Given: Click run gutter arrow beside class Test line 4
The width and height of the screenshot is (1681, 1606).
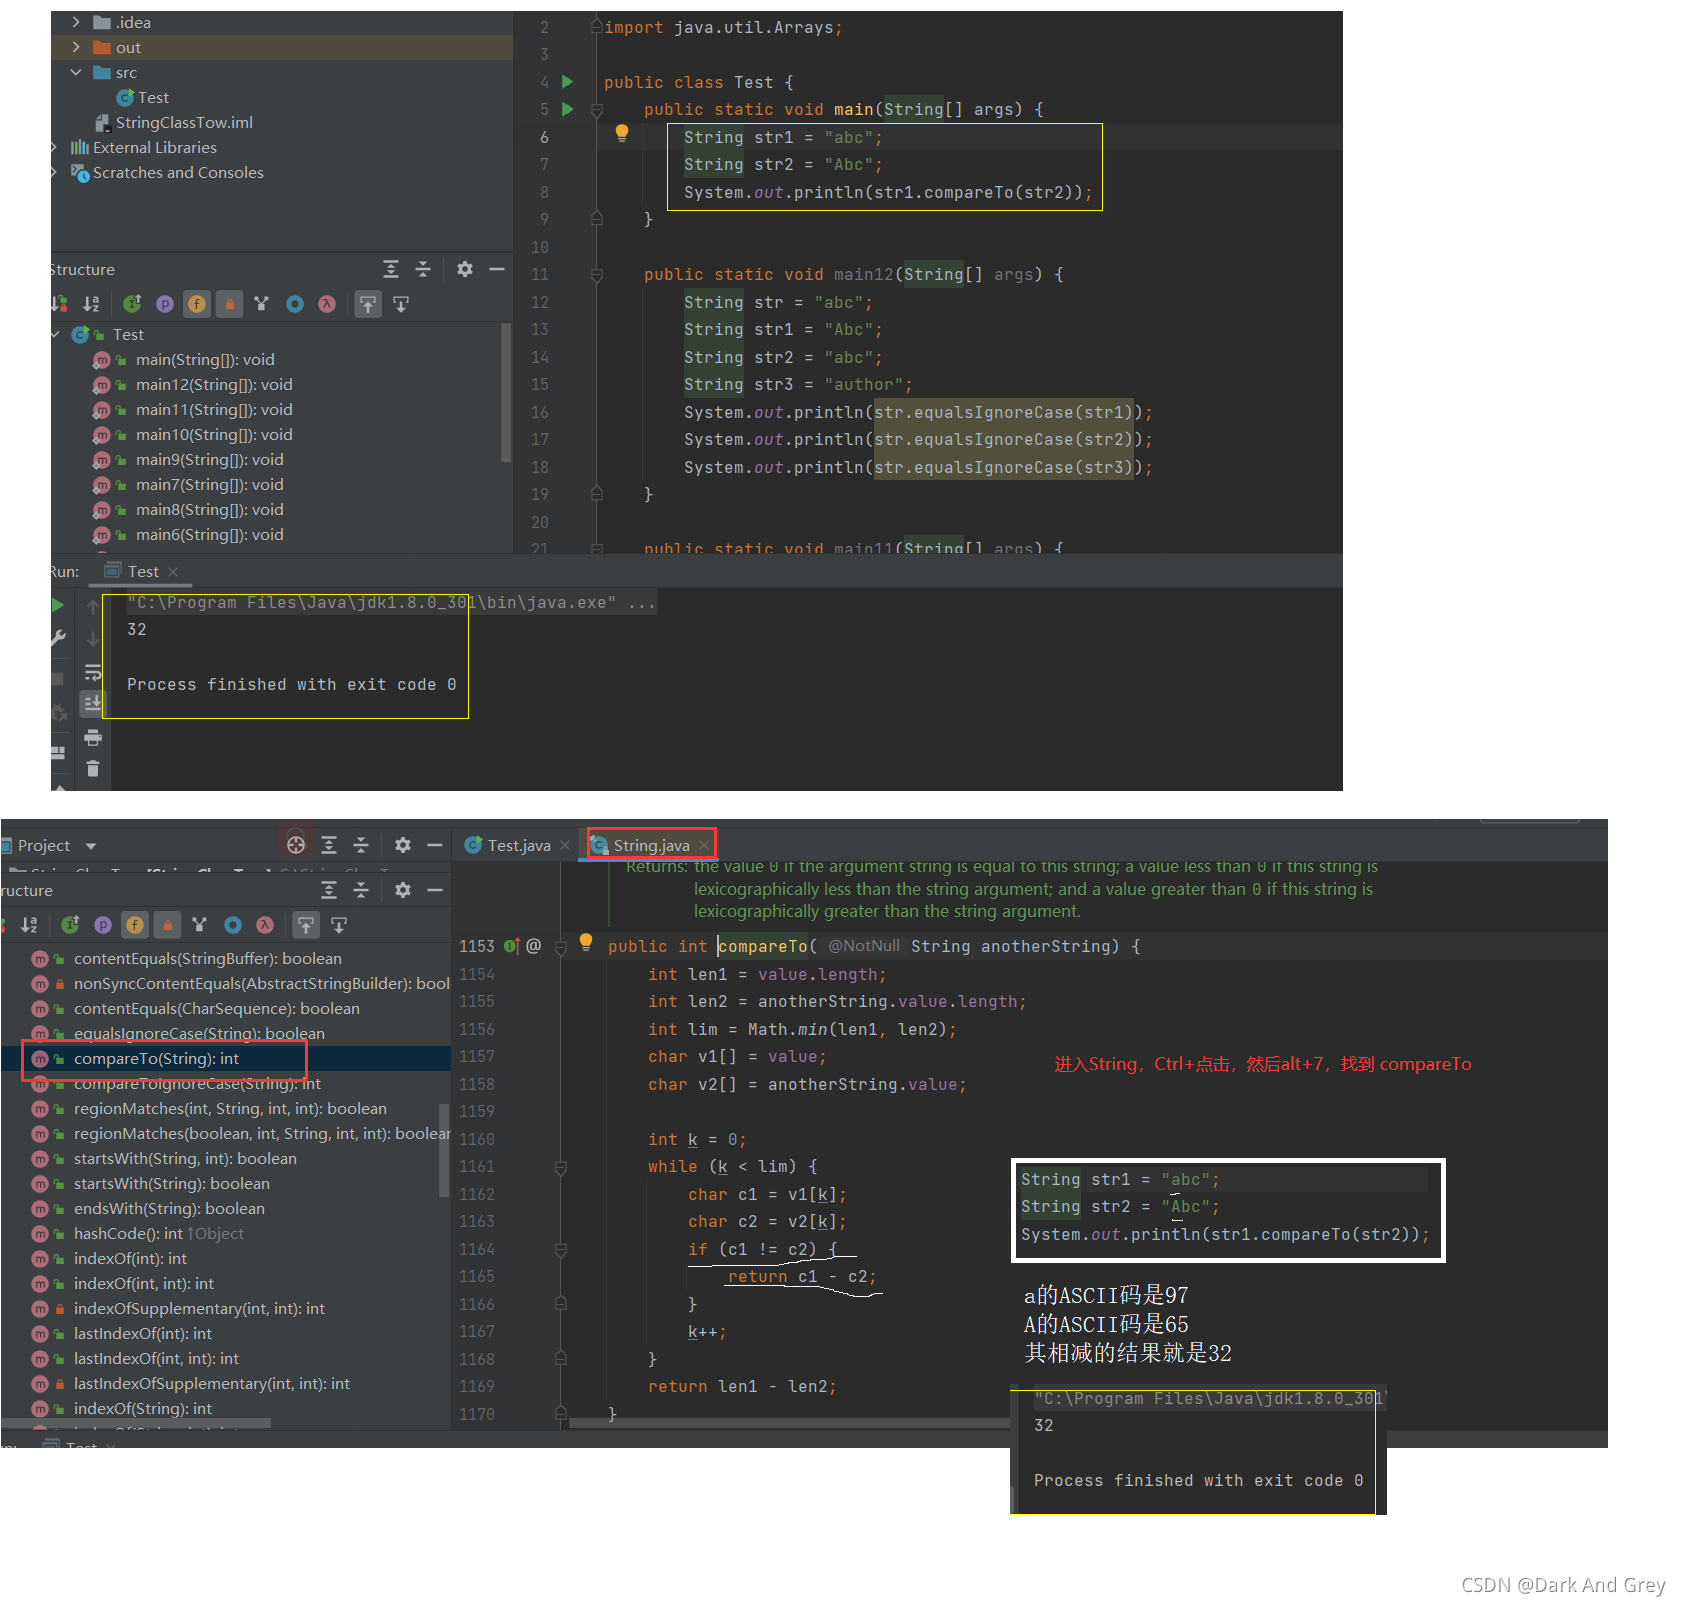Looking at the screenshot, I should point(568,81).
